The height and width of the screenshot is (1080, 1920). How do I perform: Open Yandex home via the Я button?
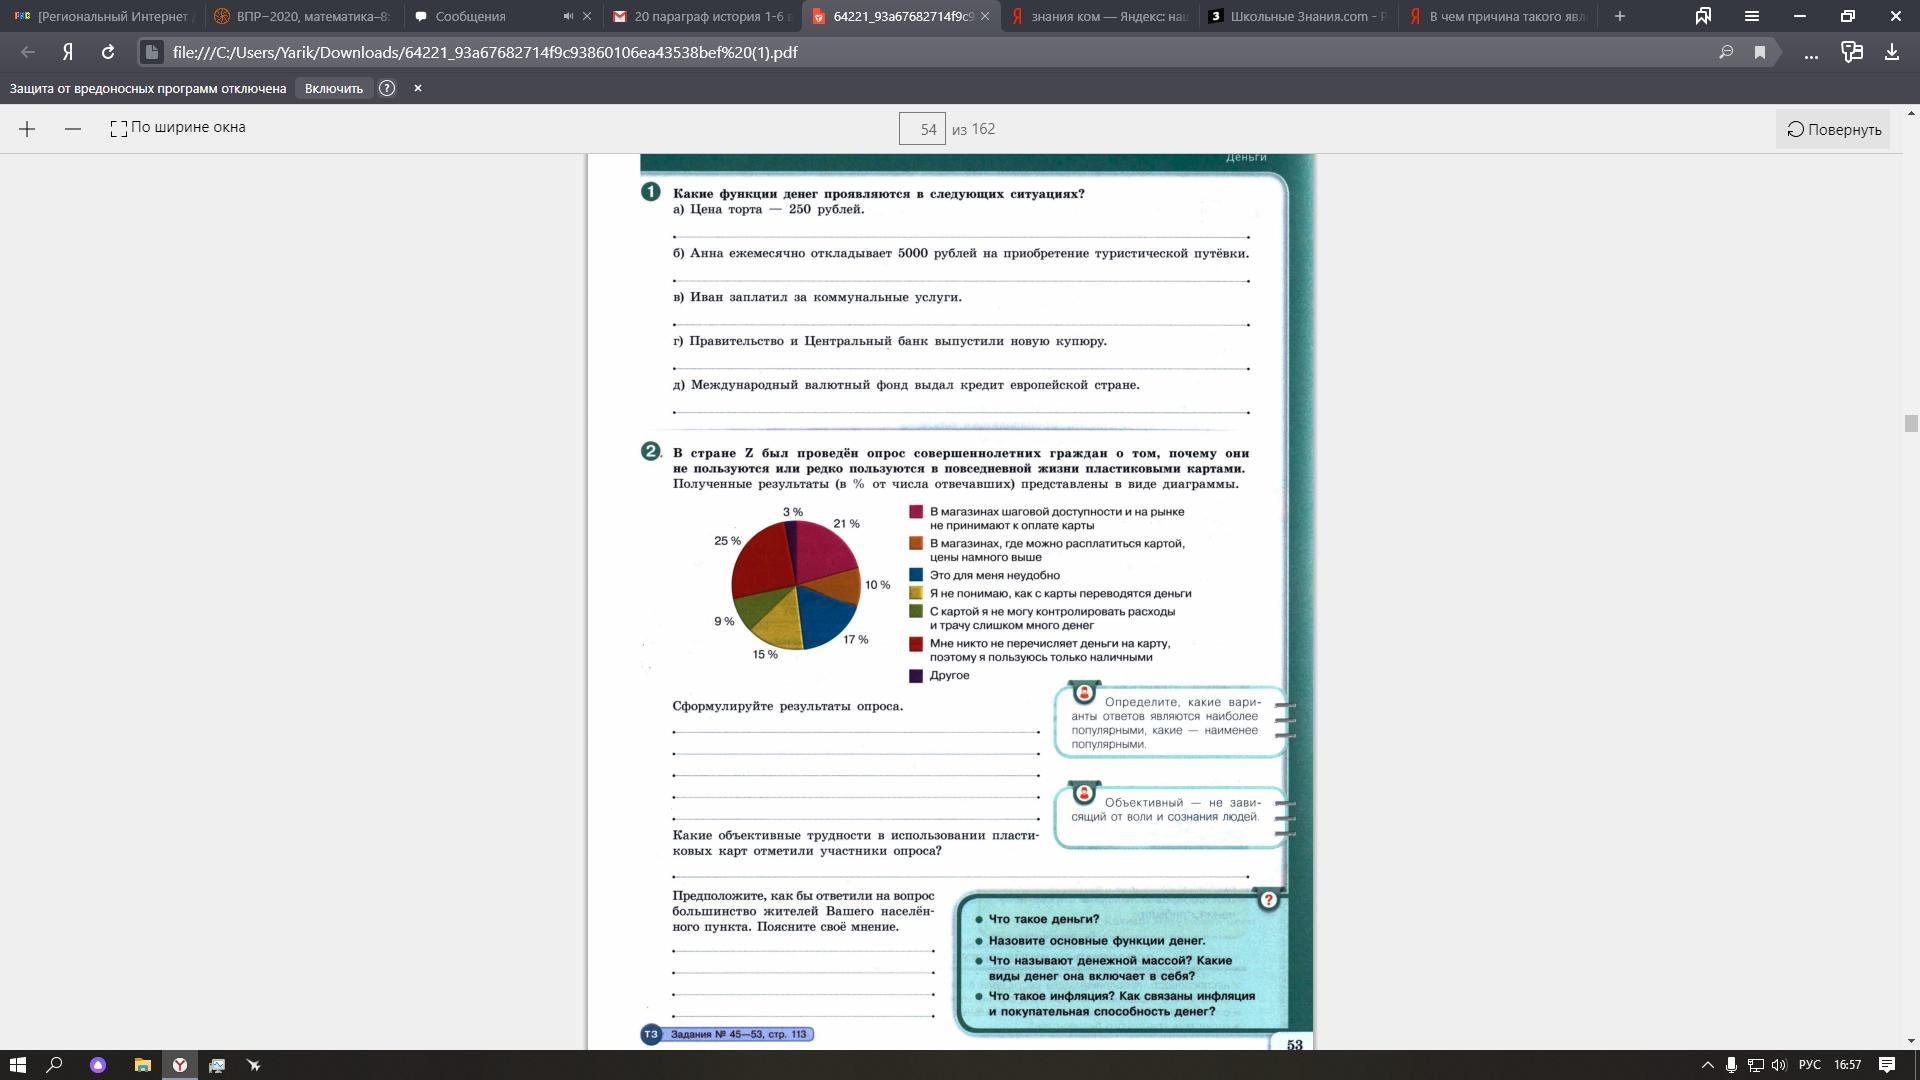[68, 52]
